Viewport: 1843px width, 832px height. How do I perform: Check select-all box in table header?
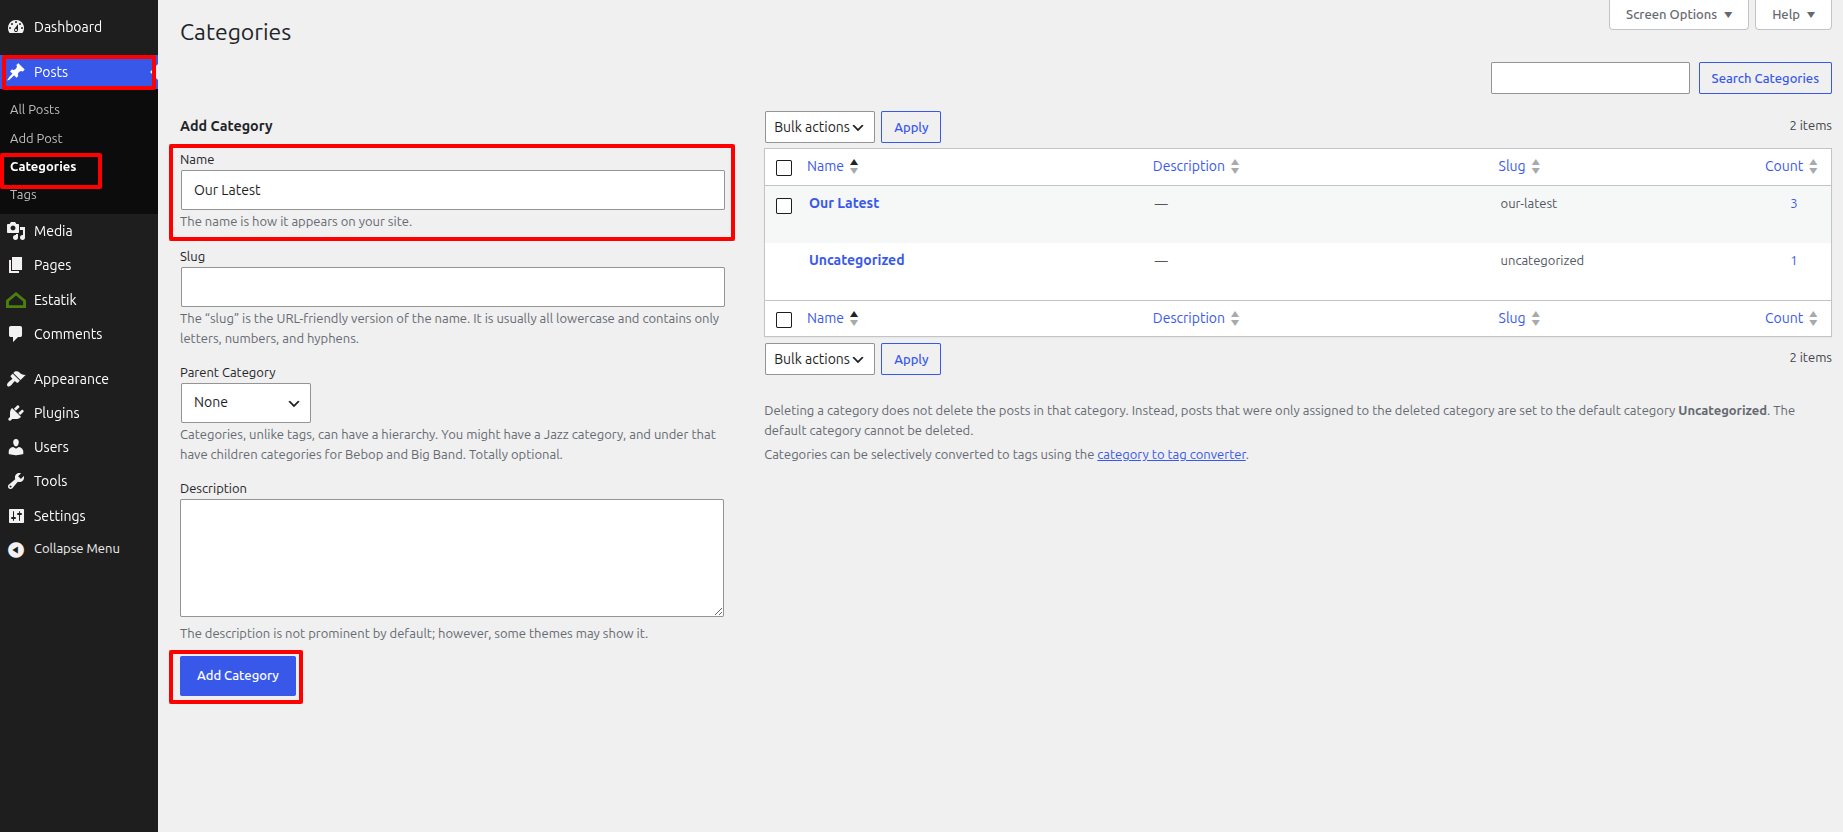[x=784, y=168]
